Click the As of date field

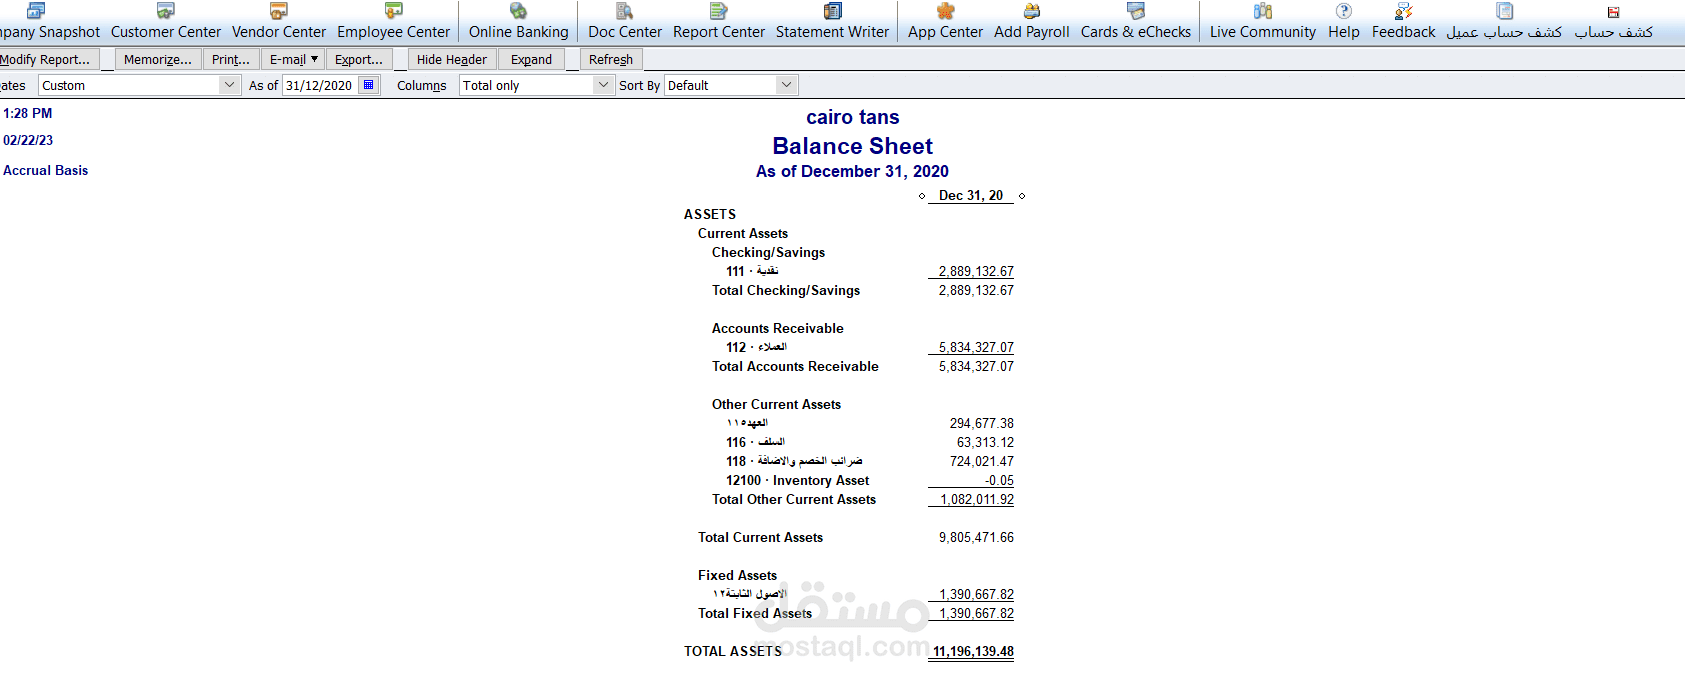[x=321, y=85]
